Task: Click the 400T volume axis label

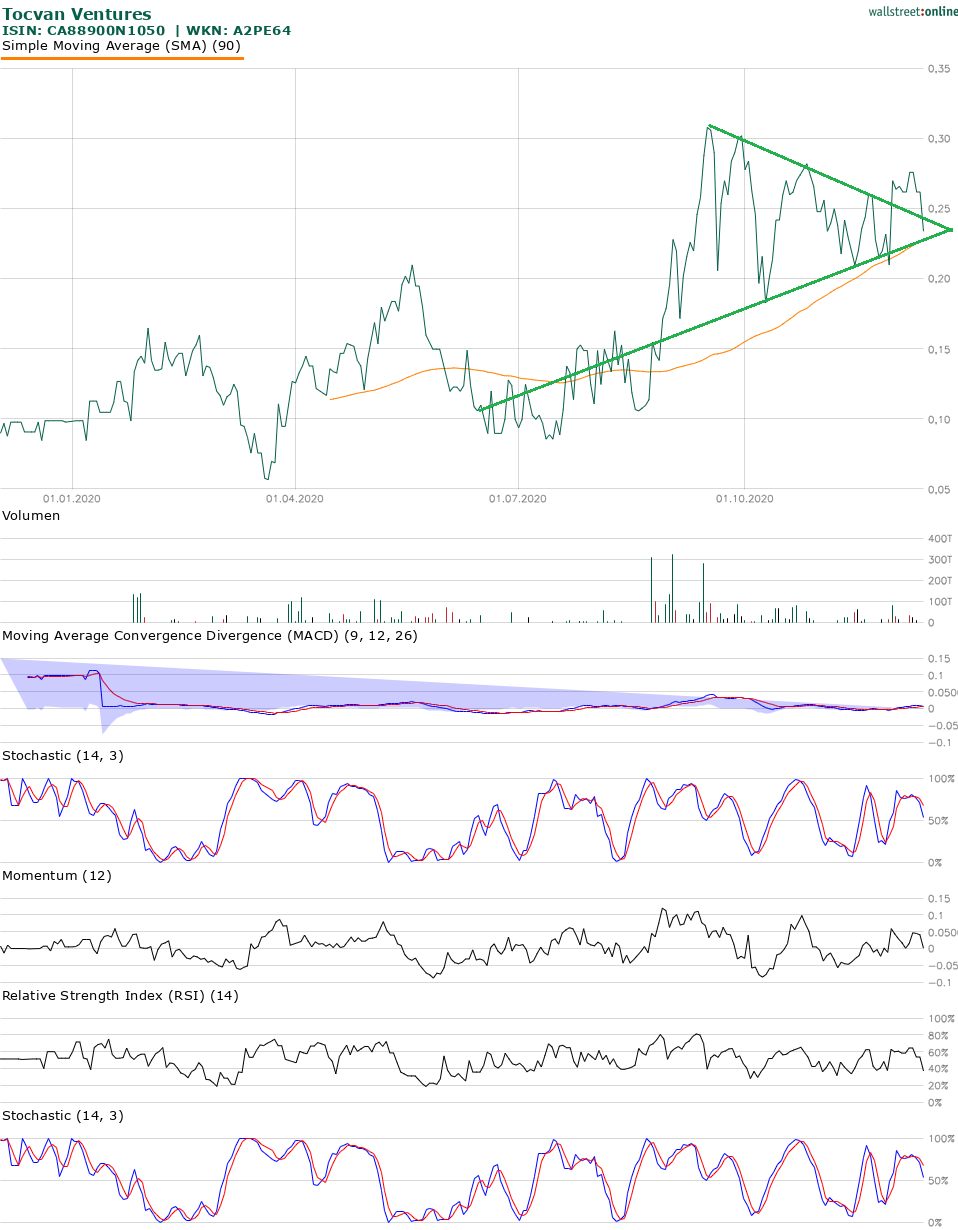Action: (x=939, y=539)
